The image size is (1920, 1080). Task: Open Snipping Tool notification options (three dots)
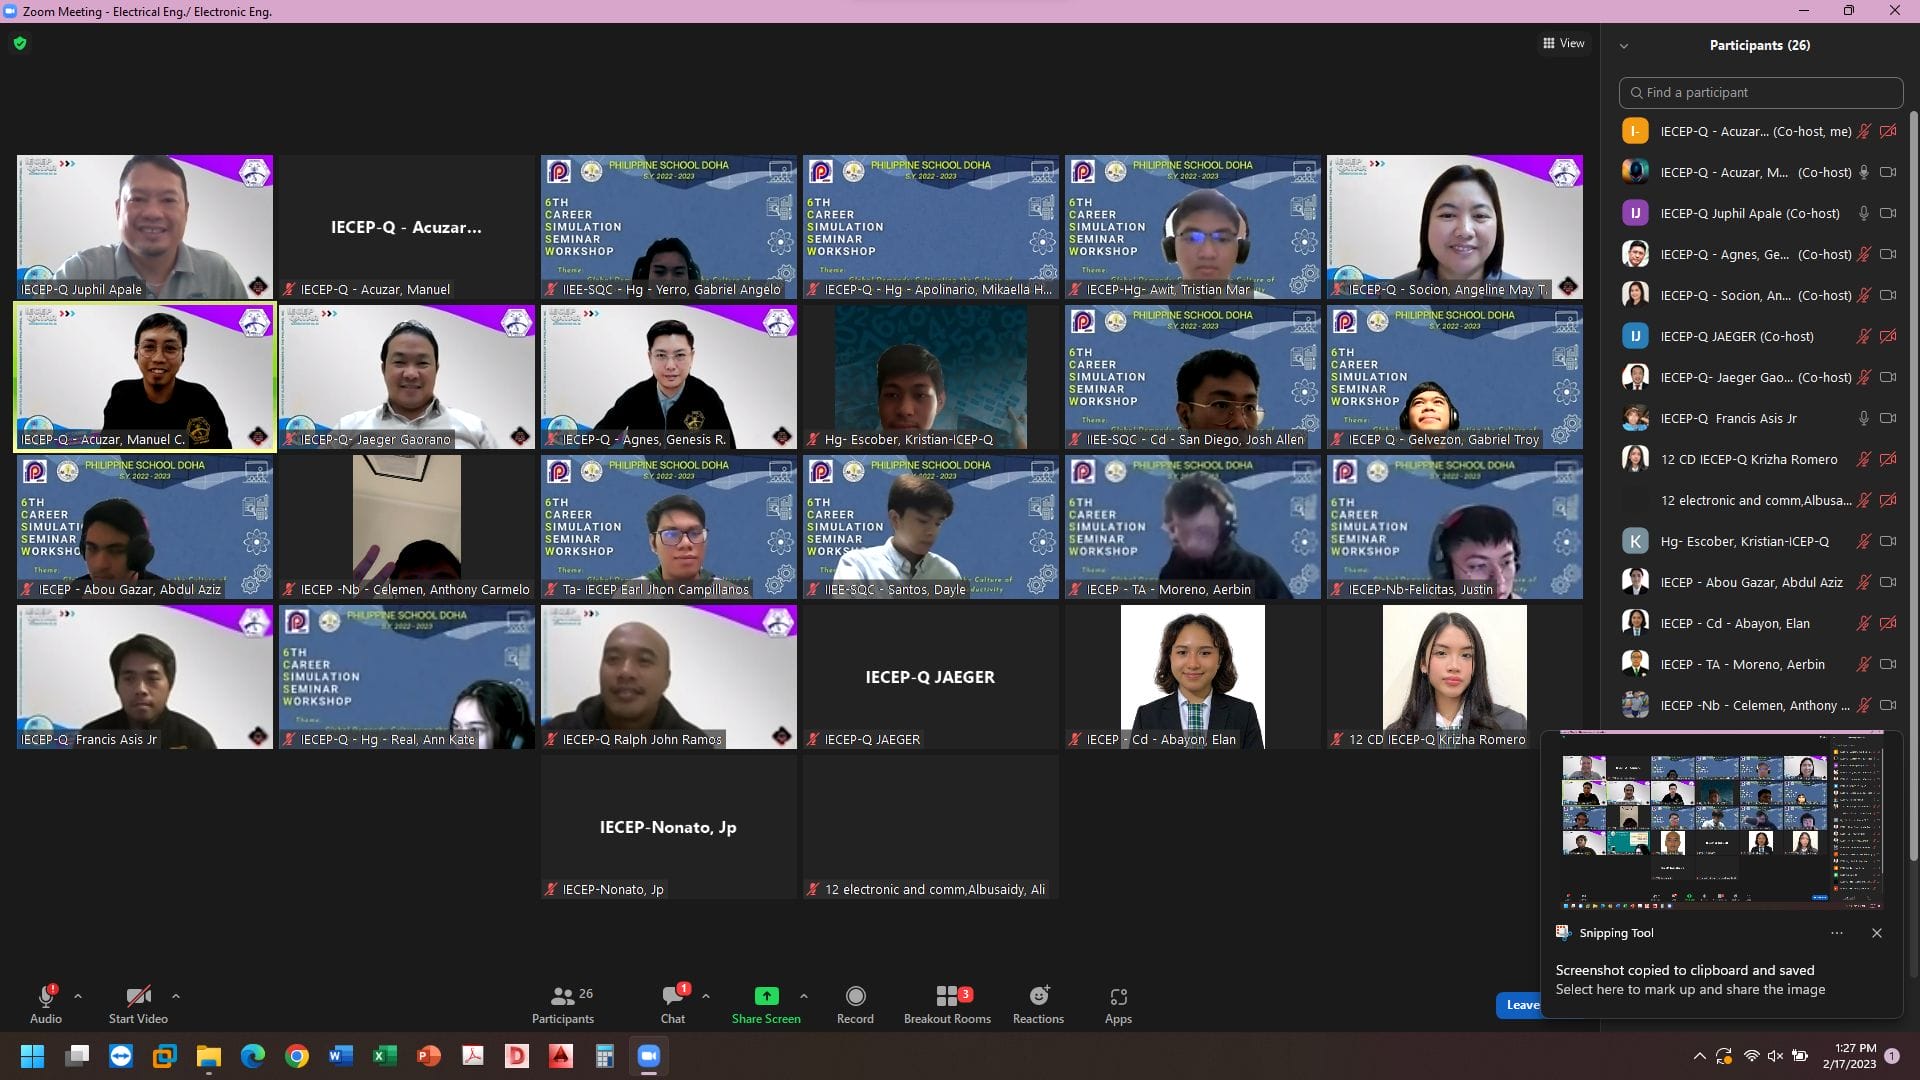(x=1836, y=933)
